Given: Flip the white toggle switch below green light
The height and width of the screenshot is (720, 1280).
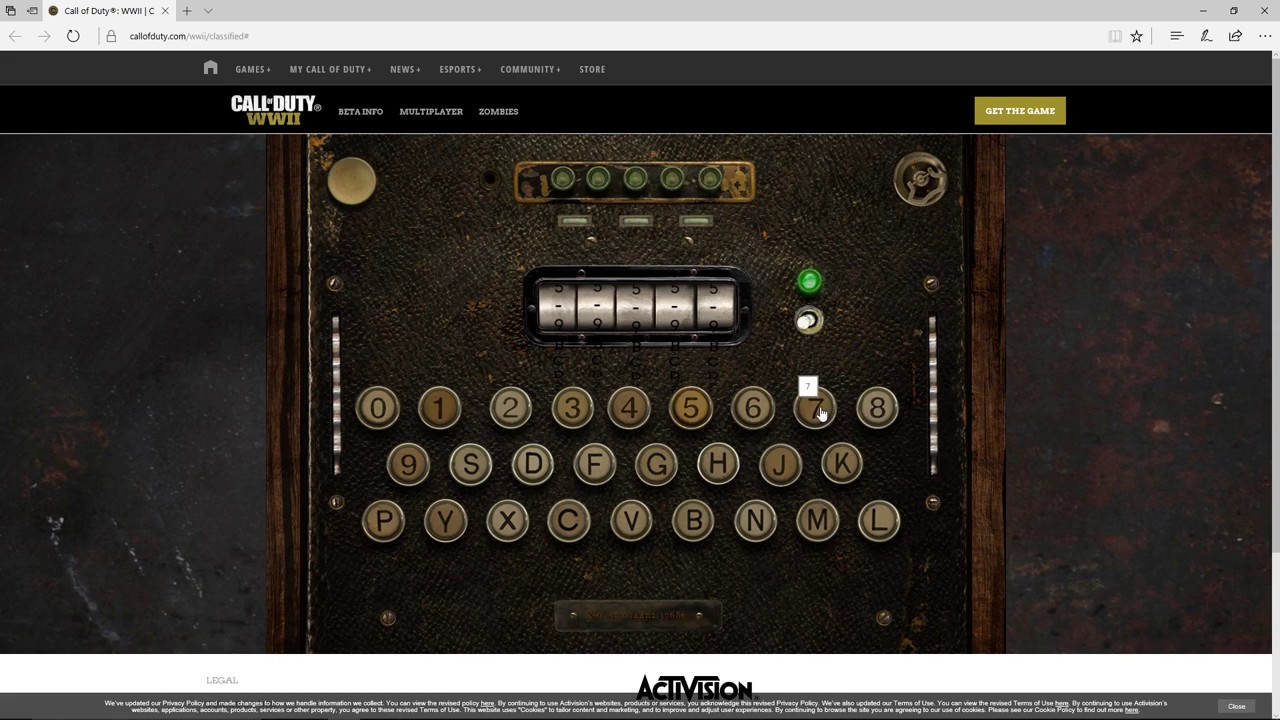Looking at the screenshot, I should tap(808, 321).
